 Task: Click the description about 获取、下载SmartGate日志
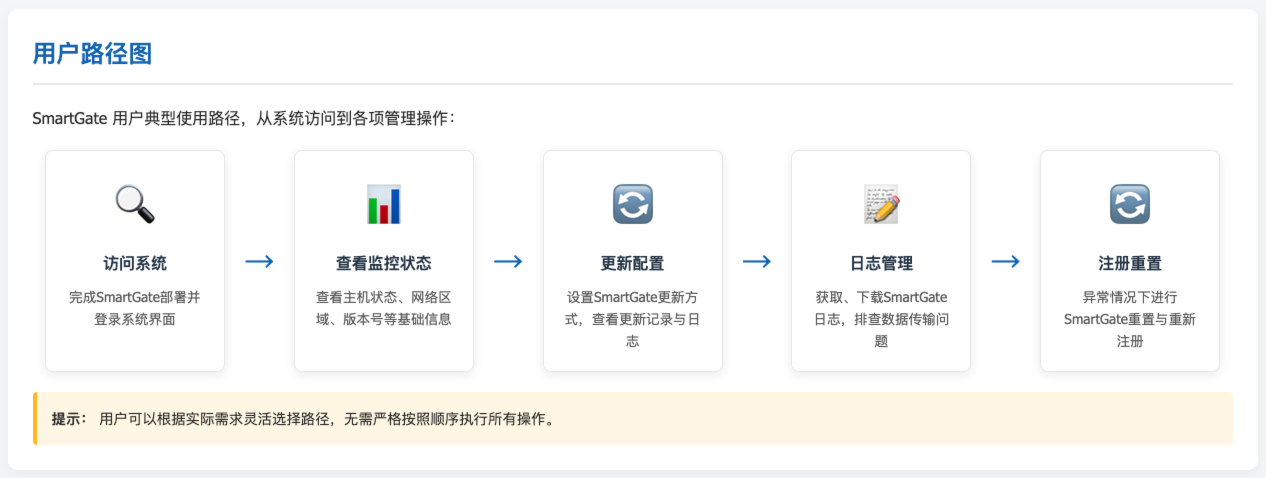pyautogui.click(x=881, y=319)
